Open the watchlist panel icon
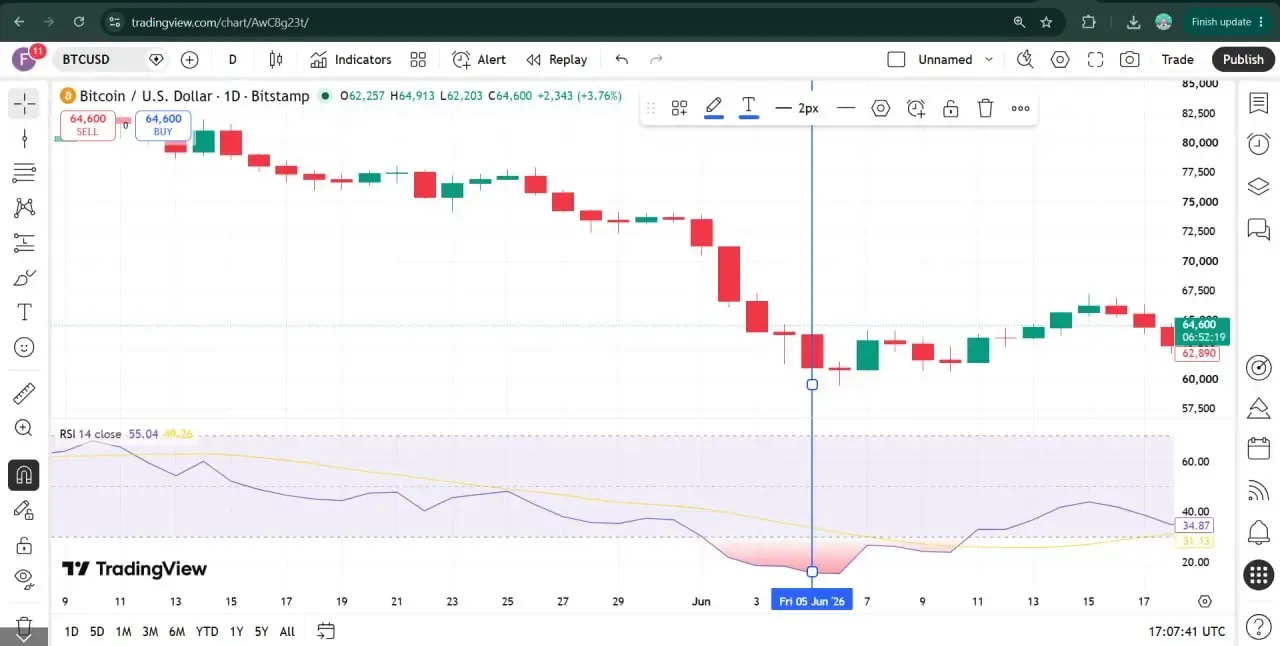 point(1259,102)
